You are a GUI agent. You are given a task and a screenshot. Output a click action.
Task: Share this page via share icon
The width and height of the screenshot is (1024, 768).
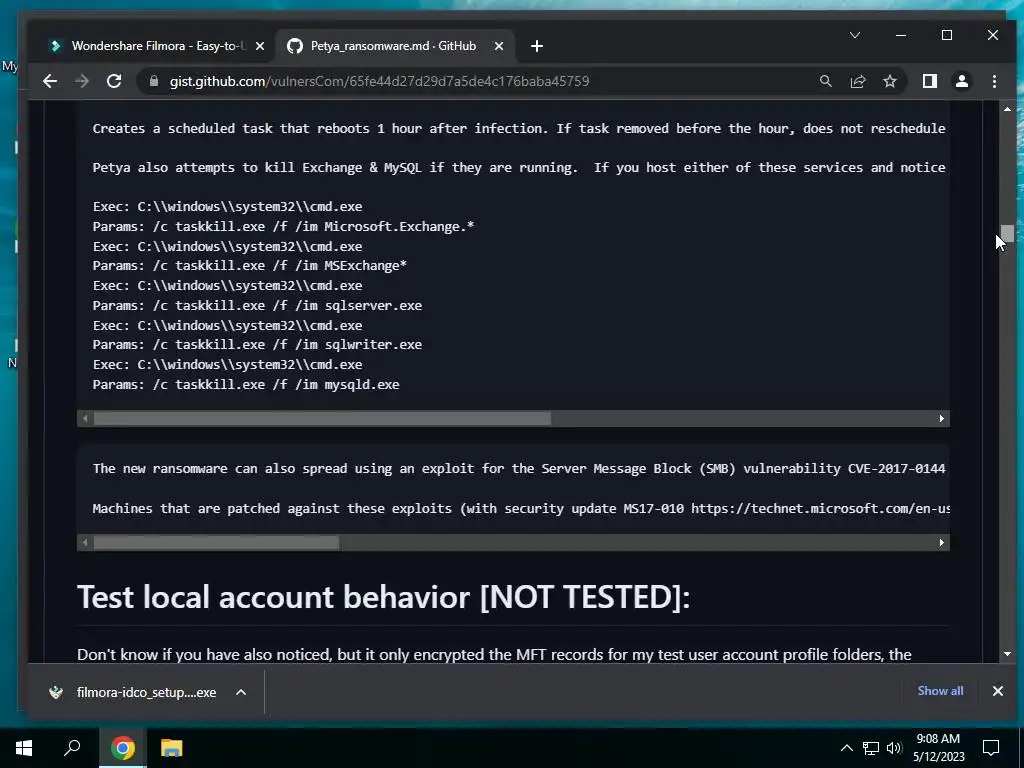tap(857, 81)
